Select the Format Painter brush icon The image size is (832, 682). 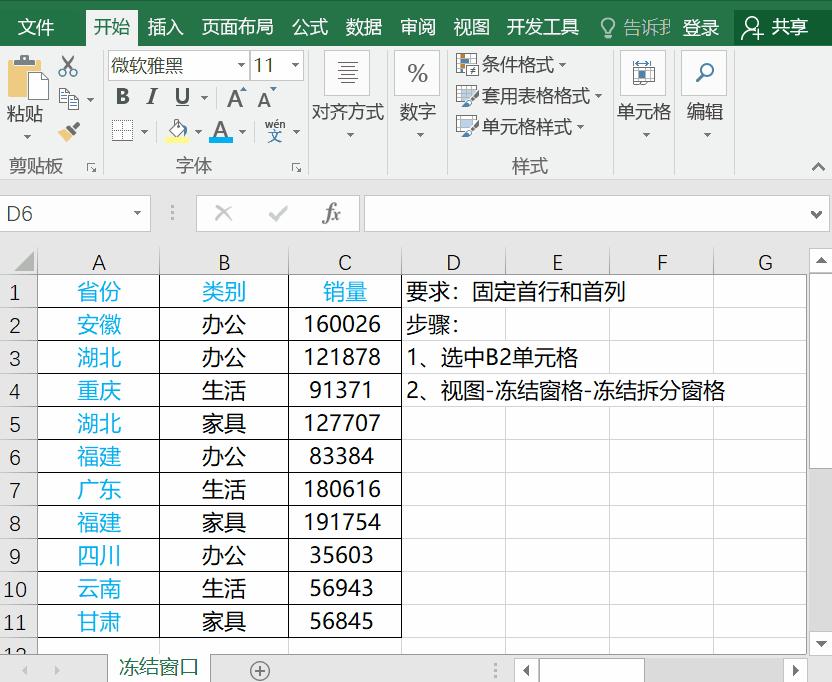pyautogui.click(x=68, y=130)
